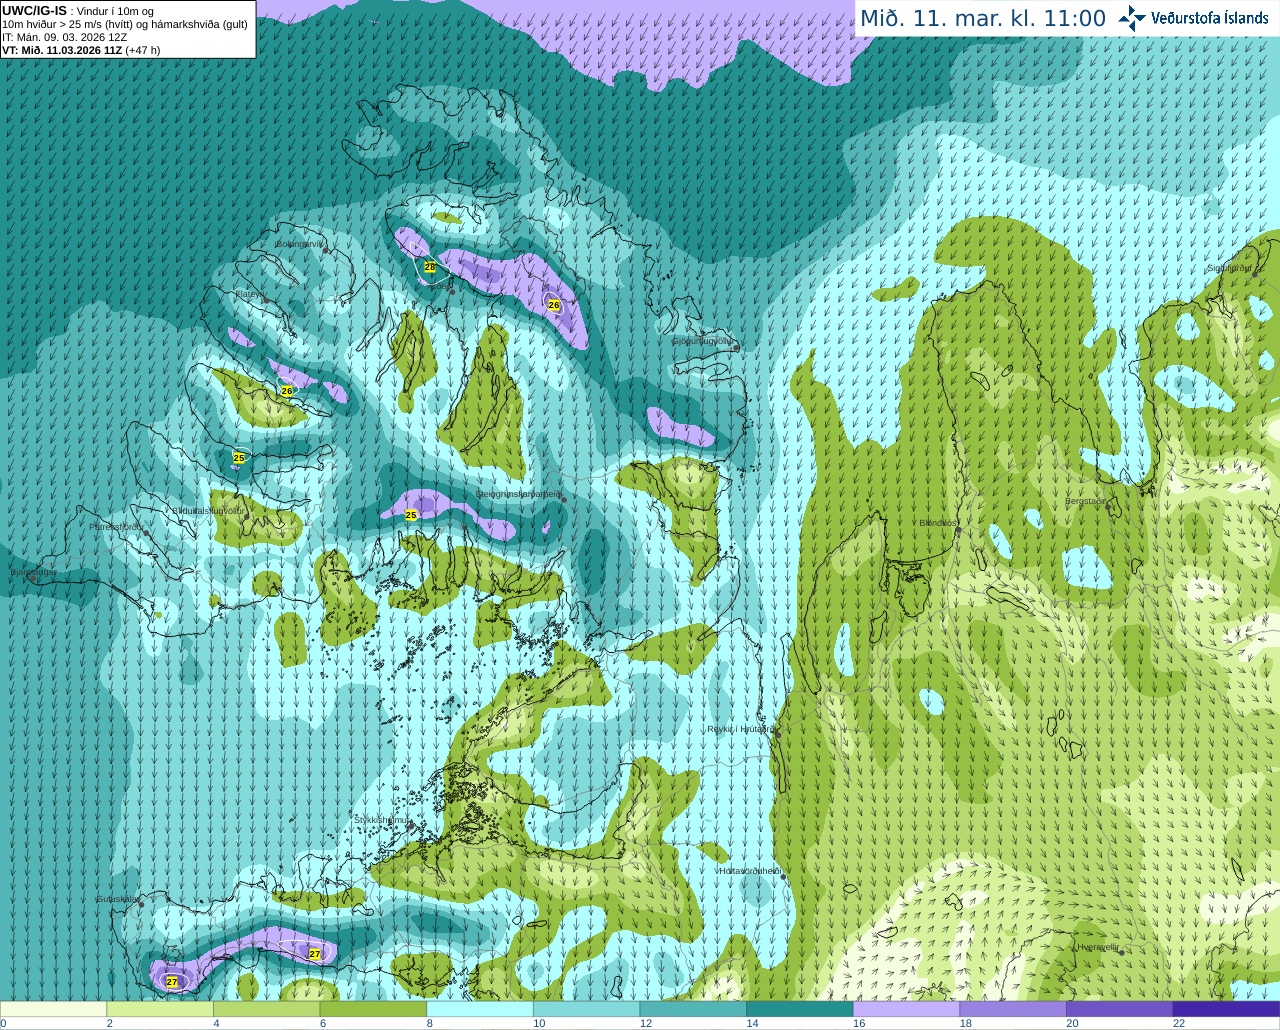
Task: Click the Veðurstofa Íslands logo
Action: point(1193,18)
